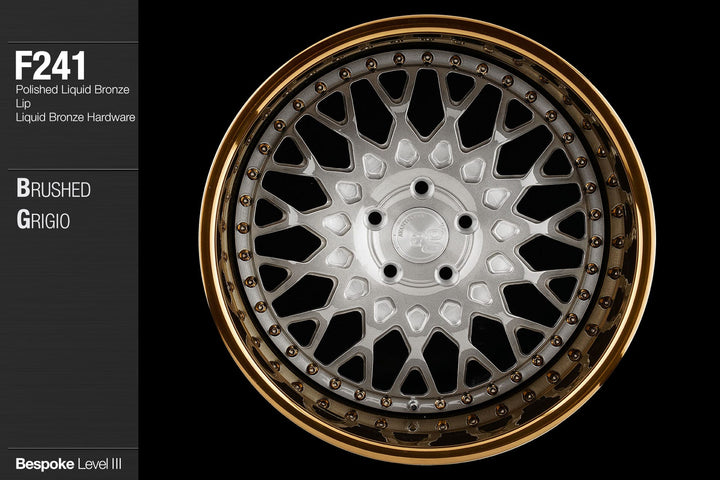Click the F241 model title
The image size is (720, 480).
(x=50, y=66)
